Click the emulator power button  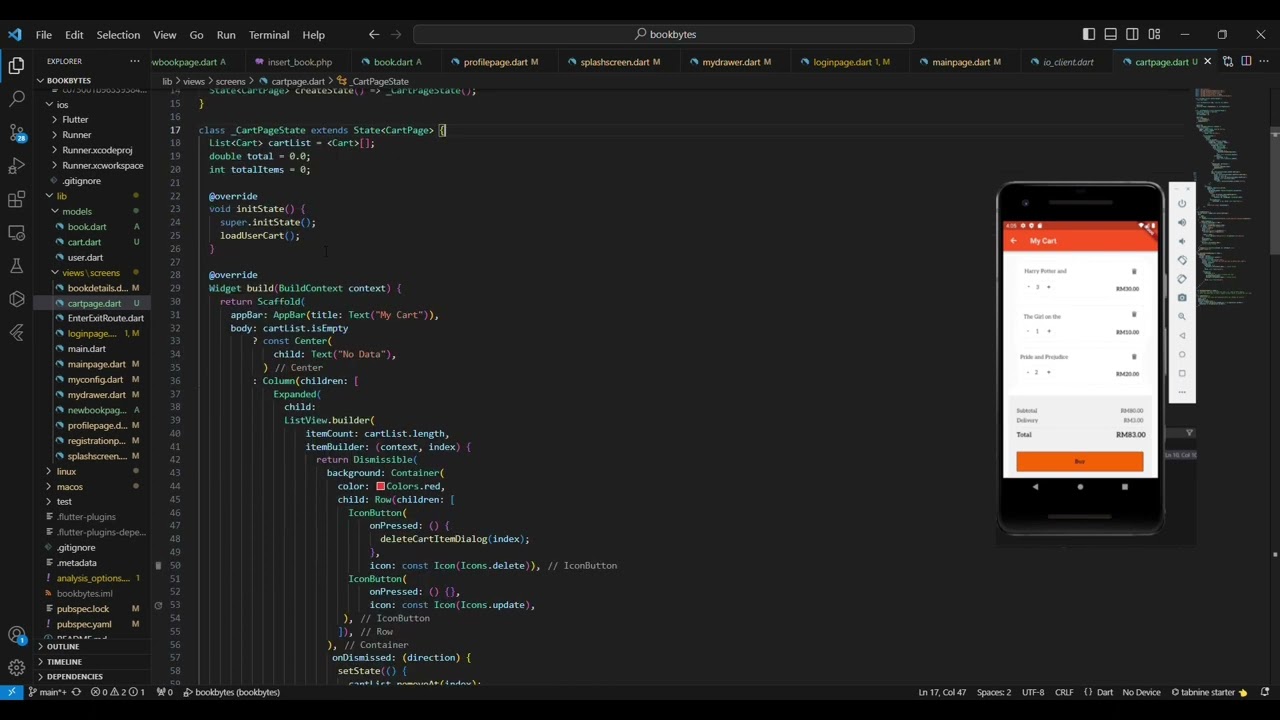(x=1182, y=203)
